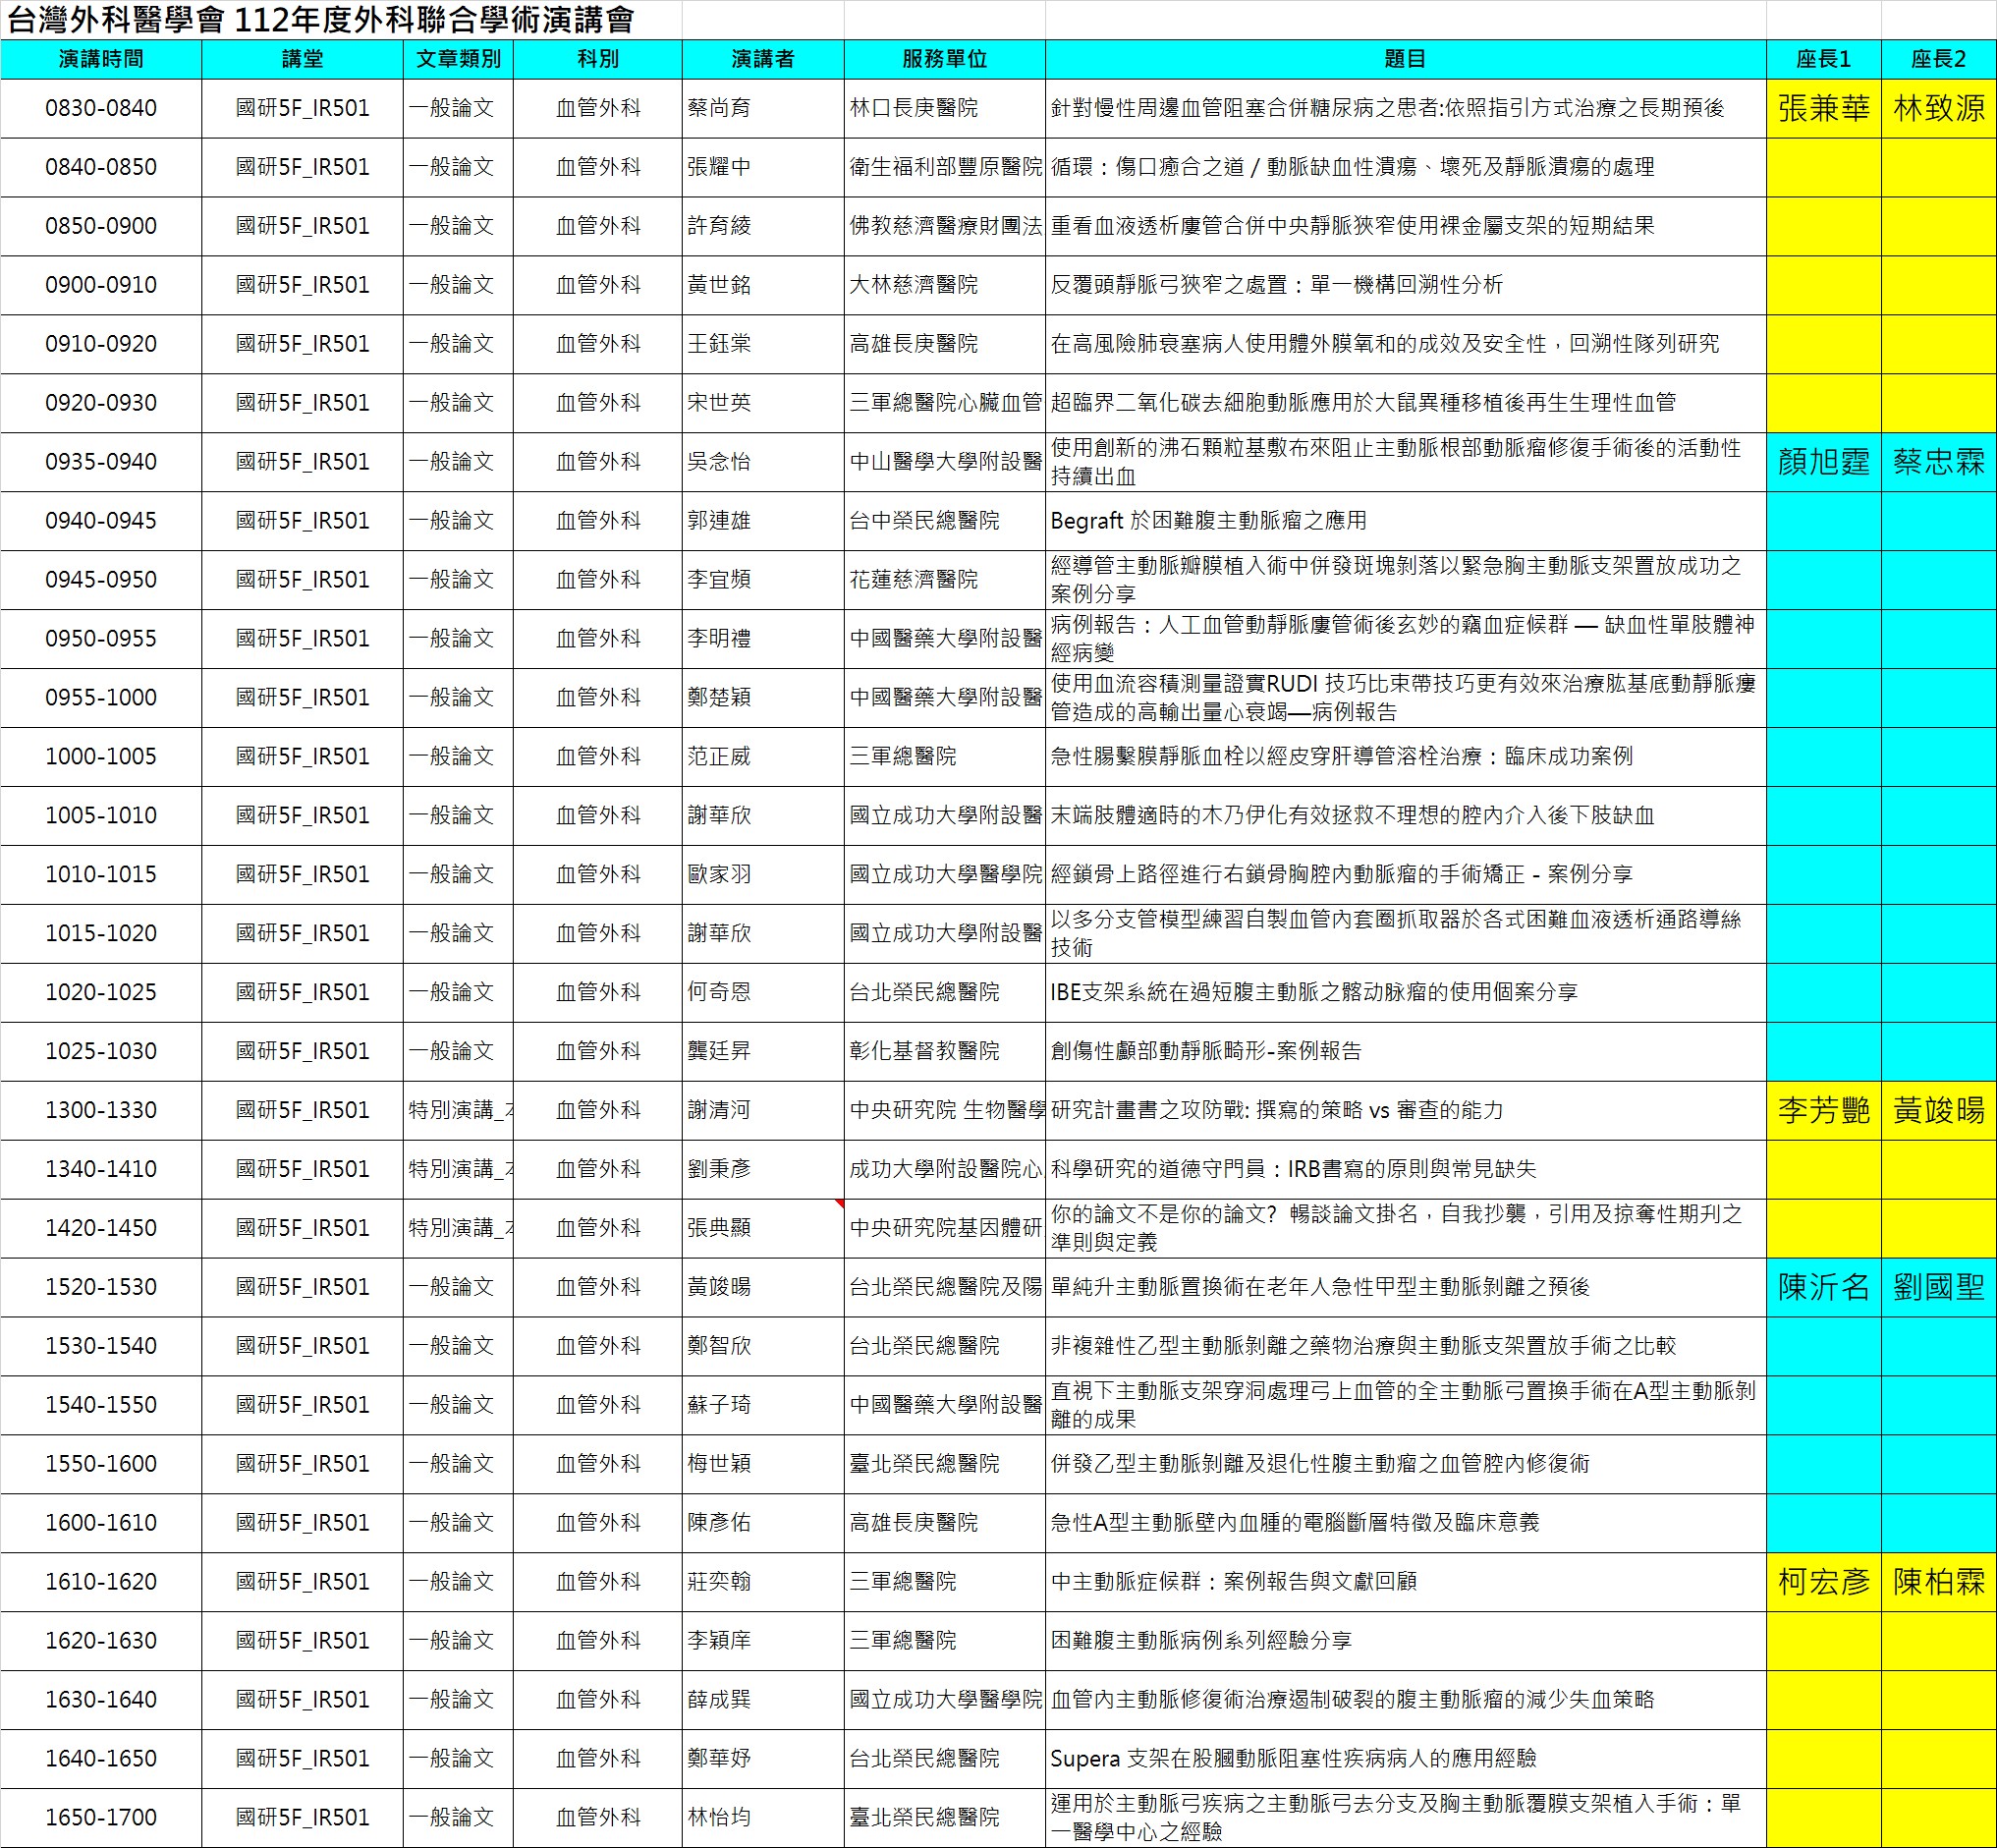Select the 服務單位 header cell

945,59
